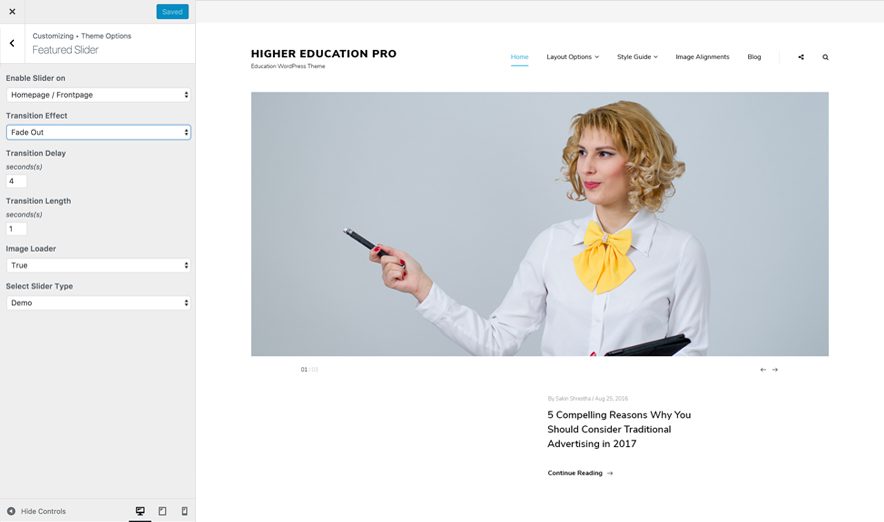Switch to mobile preview icon
Image resolution: width=884 pixels, height=522 pixels.
tap(184, 511)
